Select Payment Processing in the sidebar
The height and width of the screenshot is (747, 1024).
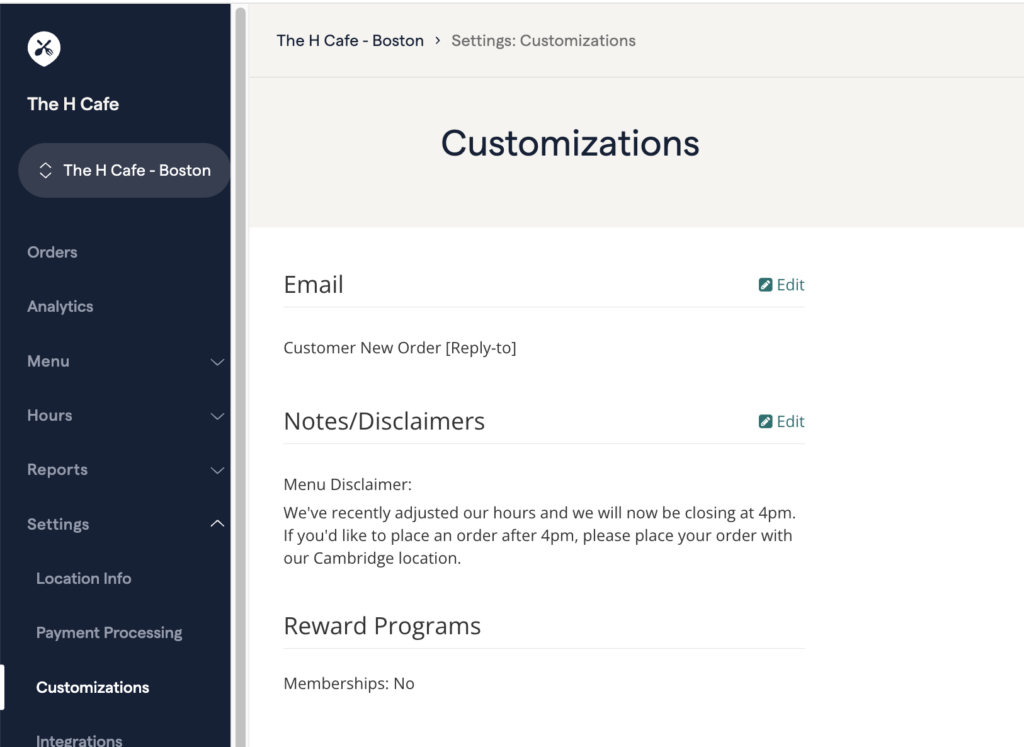pos(109,633)
